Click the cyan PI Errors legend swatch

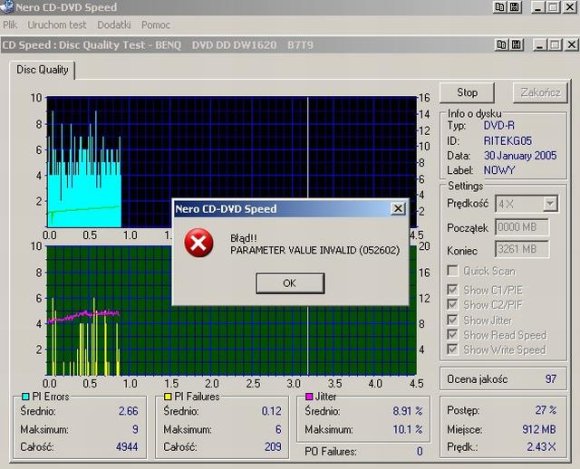(x=26, y=397)
